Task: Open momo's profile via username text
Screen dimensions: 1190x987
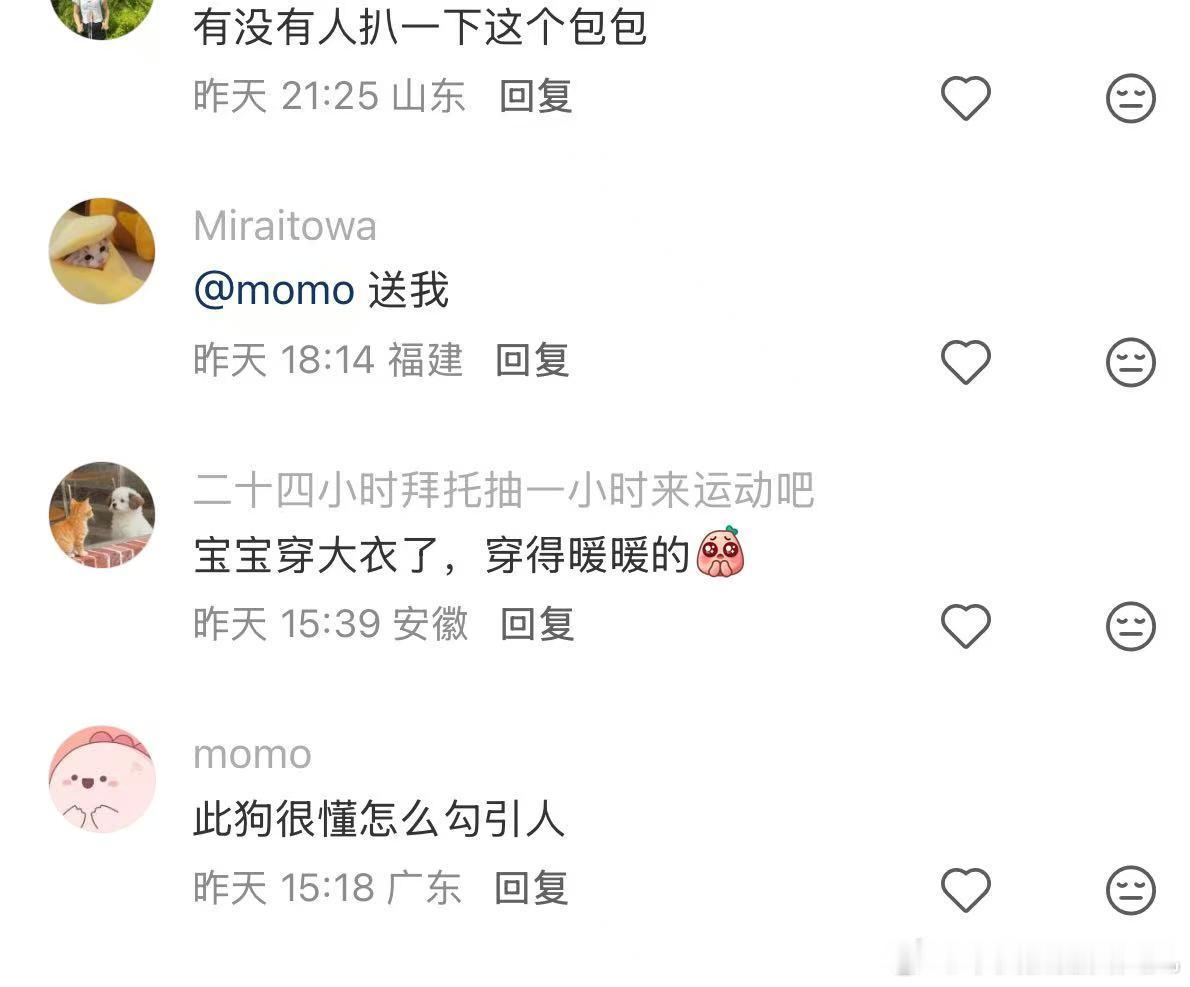Action: 253,755
